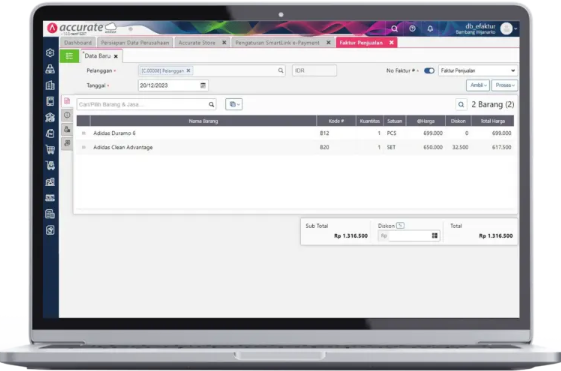Toggle the No Faktur automatic numbering switch
Screen dimensions: 561x371
point(429,71)
